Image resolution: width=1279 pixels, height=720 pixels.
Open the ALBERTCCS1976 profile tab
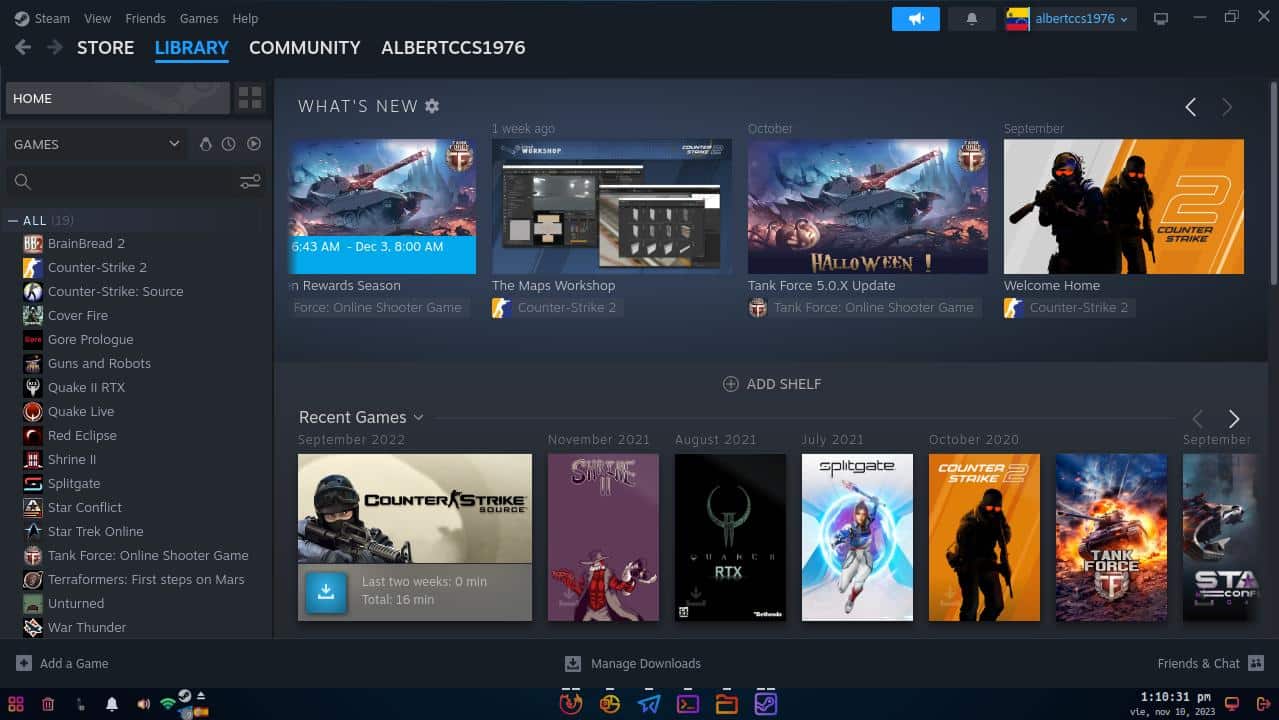coord(453,47)
